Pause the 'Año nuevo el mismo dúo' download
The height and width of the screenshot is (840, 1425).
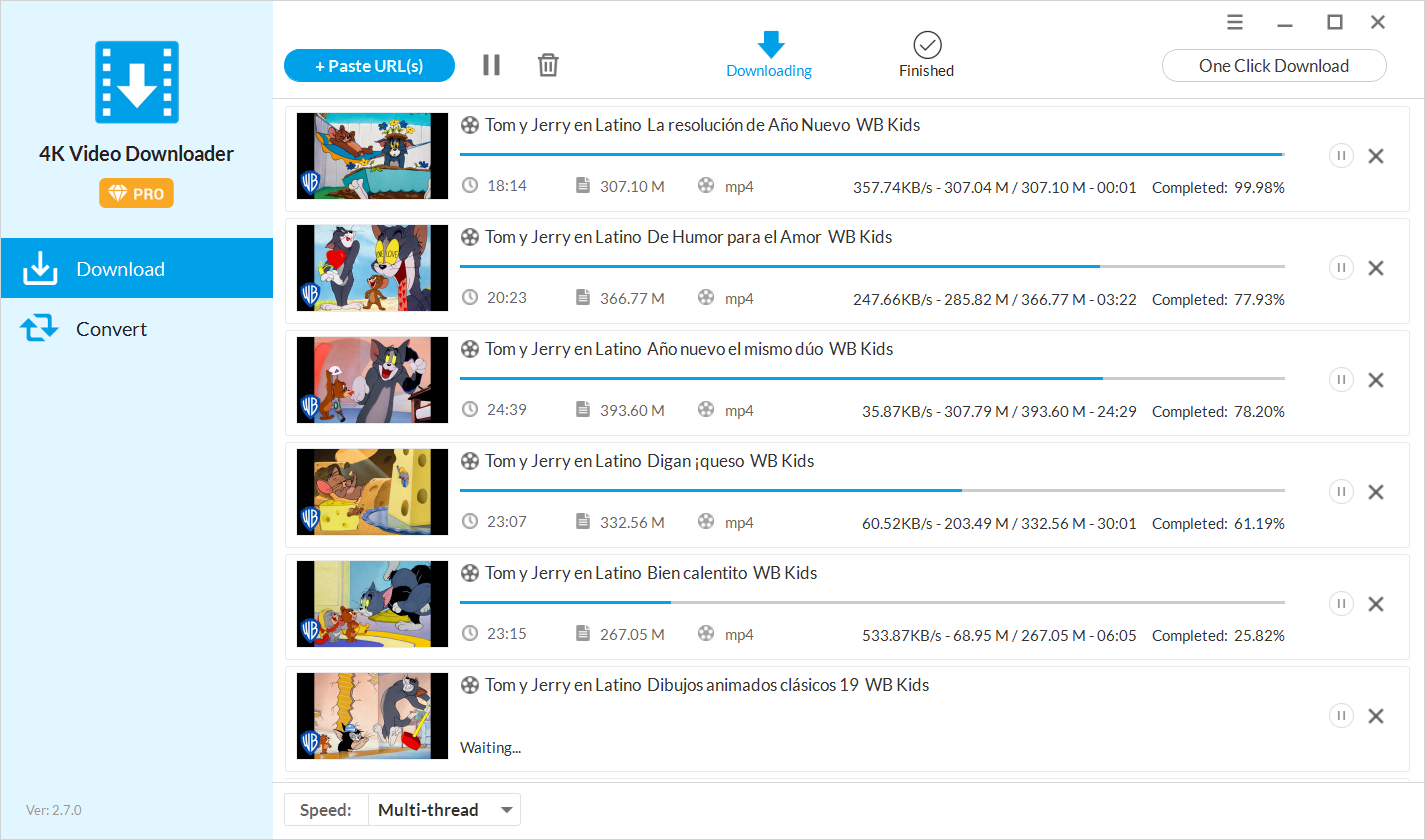(1341, 380)
